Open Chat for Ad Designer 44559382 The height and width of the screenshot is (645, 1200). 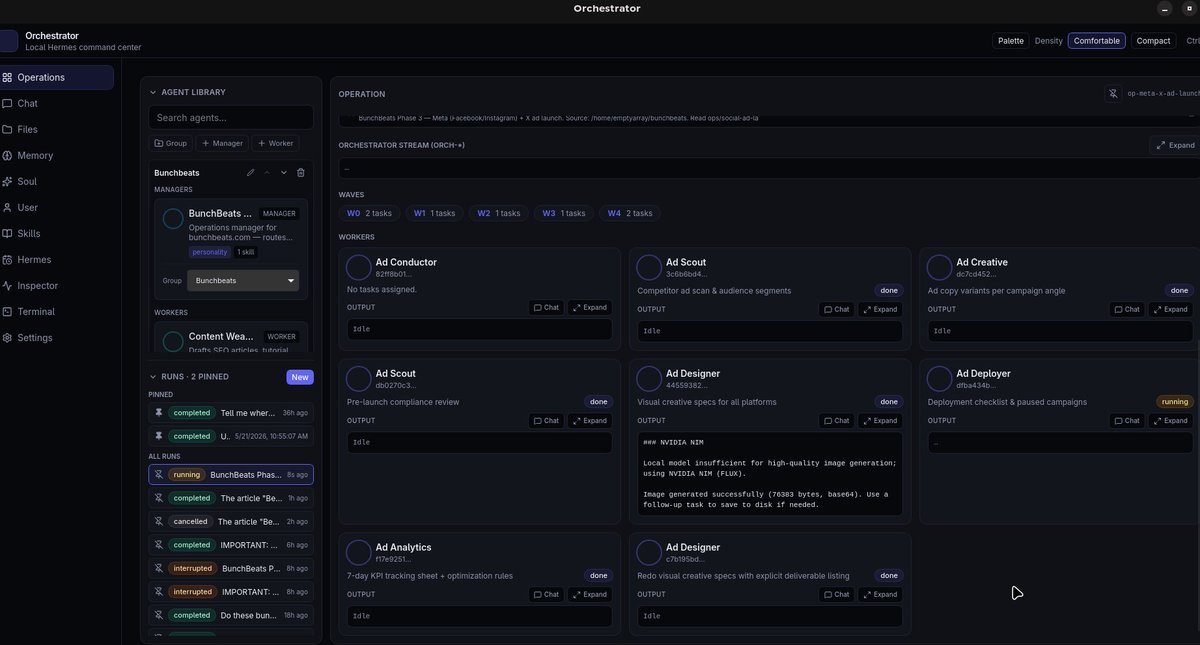[836, 420]
